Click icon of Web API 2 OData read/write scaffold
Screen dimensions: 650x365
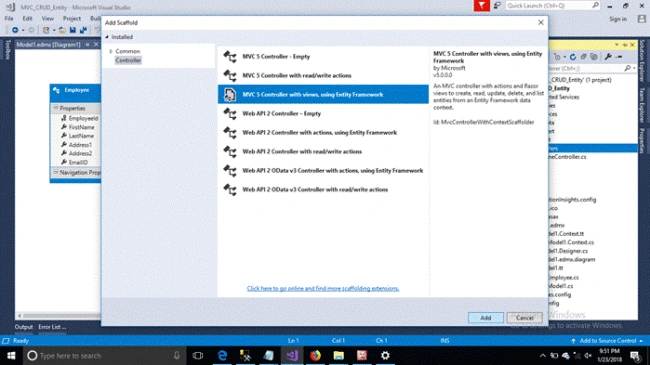tap(230, 190)
